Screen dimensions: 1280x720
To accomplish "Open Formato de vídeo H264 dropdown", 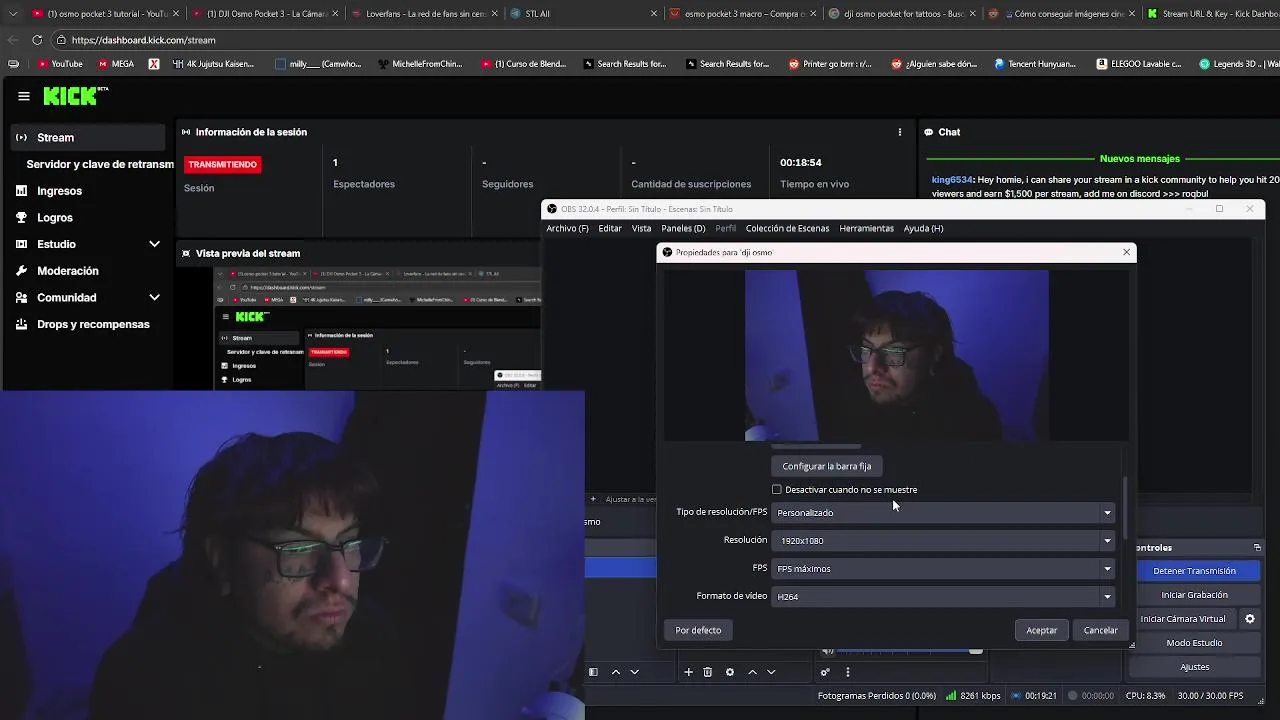I will pyautogui.click(x=943, y=597).
